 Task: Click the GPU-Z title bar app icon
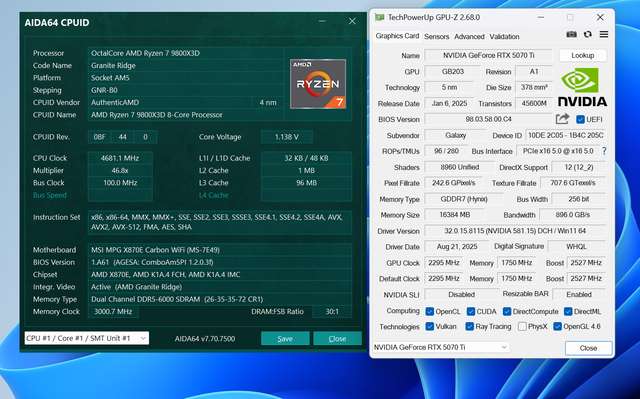click(x=380, y=17)
